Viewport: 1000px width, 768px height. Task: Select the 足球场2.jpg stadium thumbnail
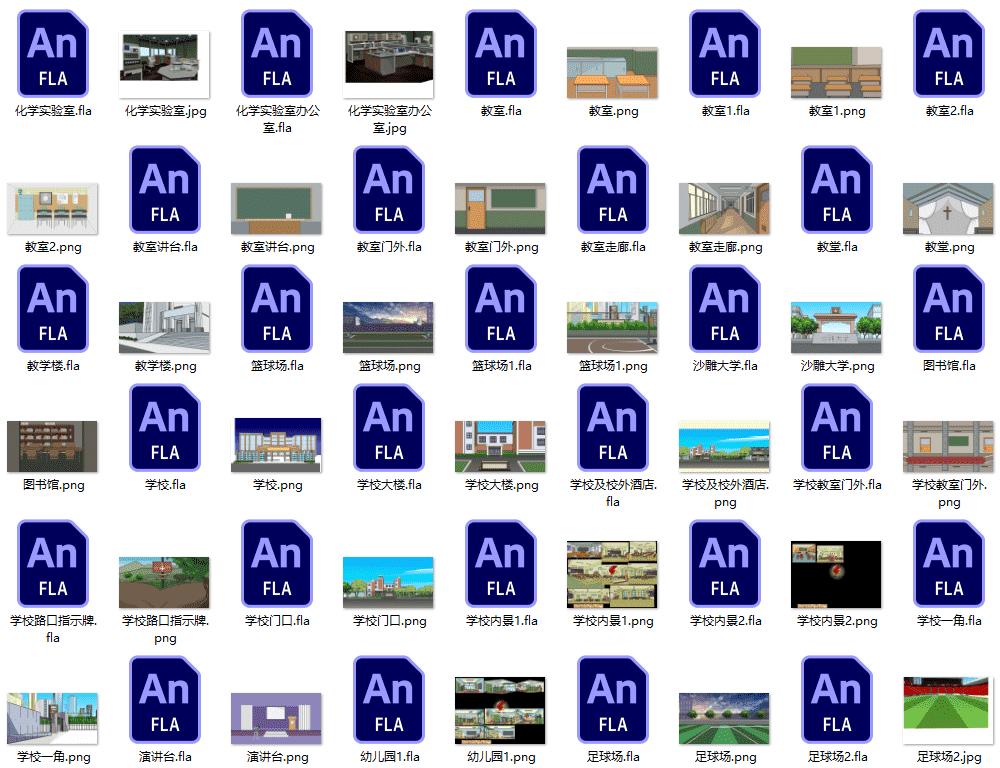[x=949, y=710]
